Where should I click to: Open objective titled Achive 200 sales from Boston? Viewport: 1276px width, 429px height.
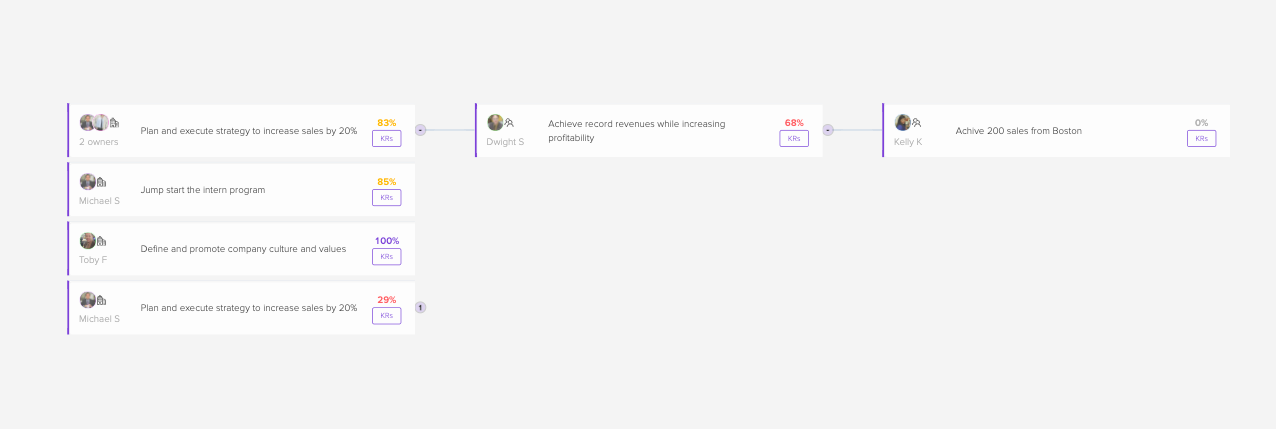coord(1018,131)
